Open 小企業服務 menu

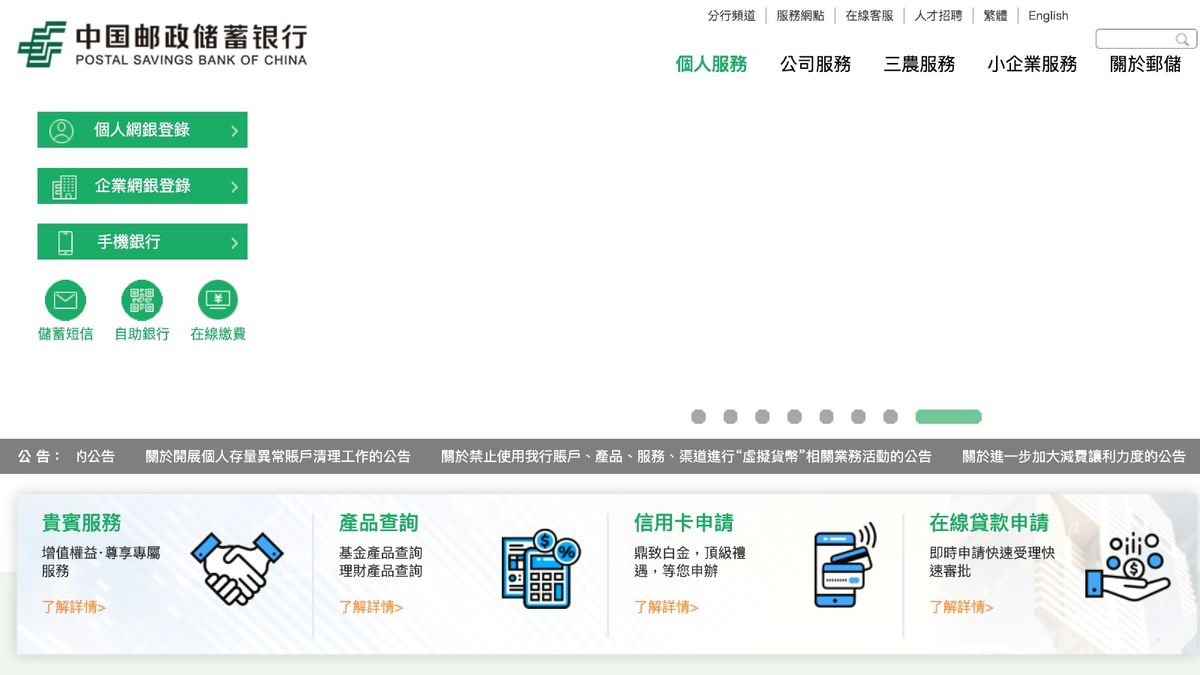(1032, 64)
